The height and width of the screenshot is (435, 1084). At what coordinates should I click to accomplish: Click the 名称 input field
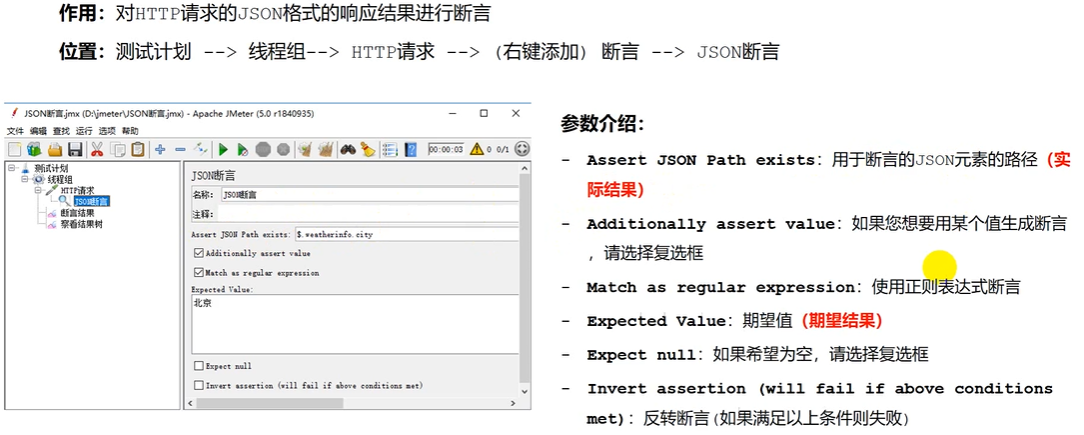click(369, 195)
